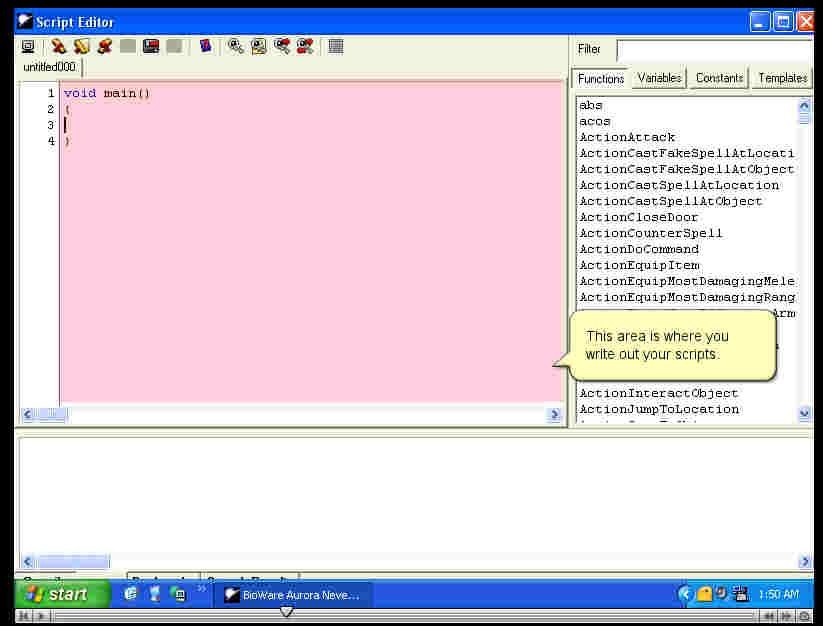Click the first magnifying glass toolbar icon

[x=236, y=46]
